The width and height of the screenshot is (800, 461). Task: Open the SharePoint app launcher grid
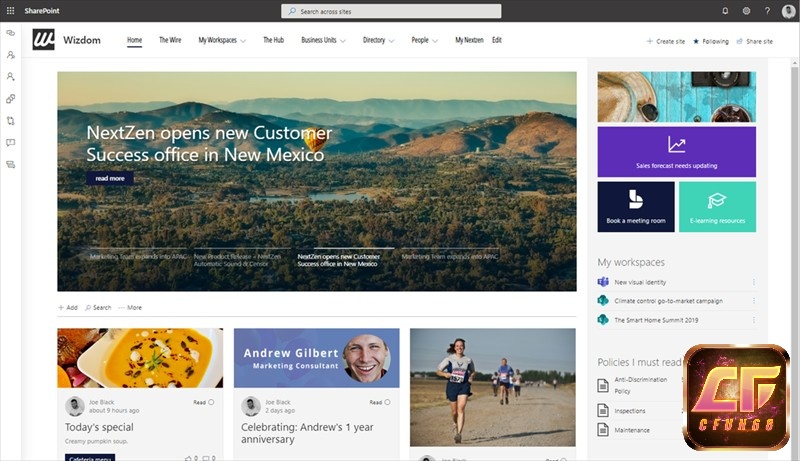(10, 11)
